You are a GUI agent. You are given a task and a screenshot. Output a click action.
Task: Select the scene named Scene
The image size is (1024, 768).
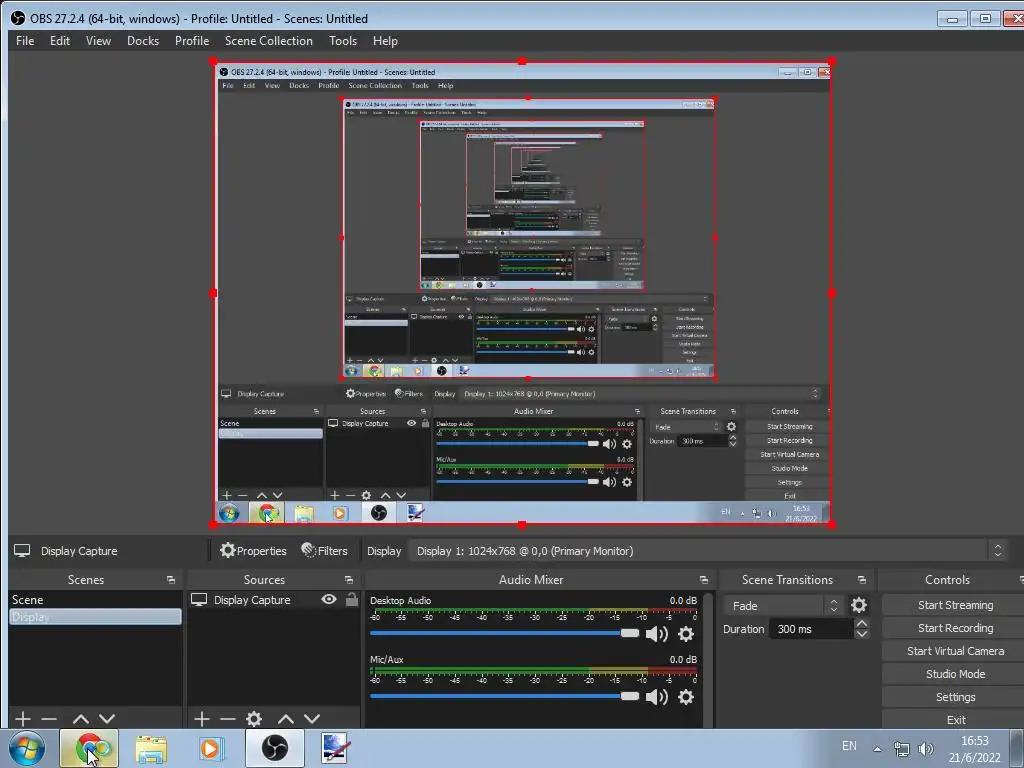pyautogui.click(x=95, y=600)
